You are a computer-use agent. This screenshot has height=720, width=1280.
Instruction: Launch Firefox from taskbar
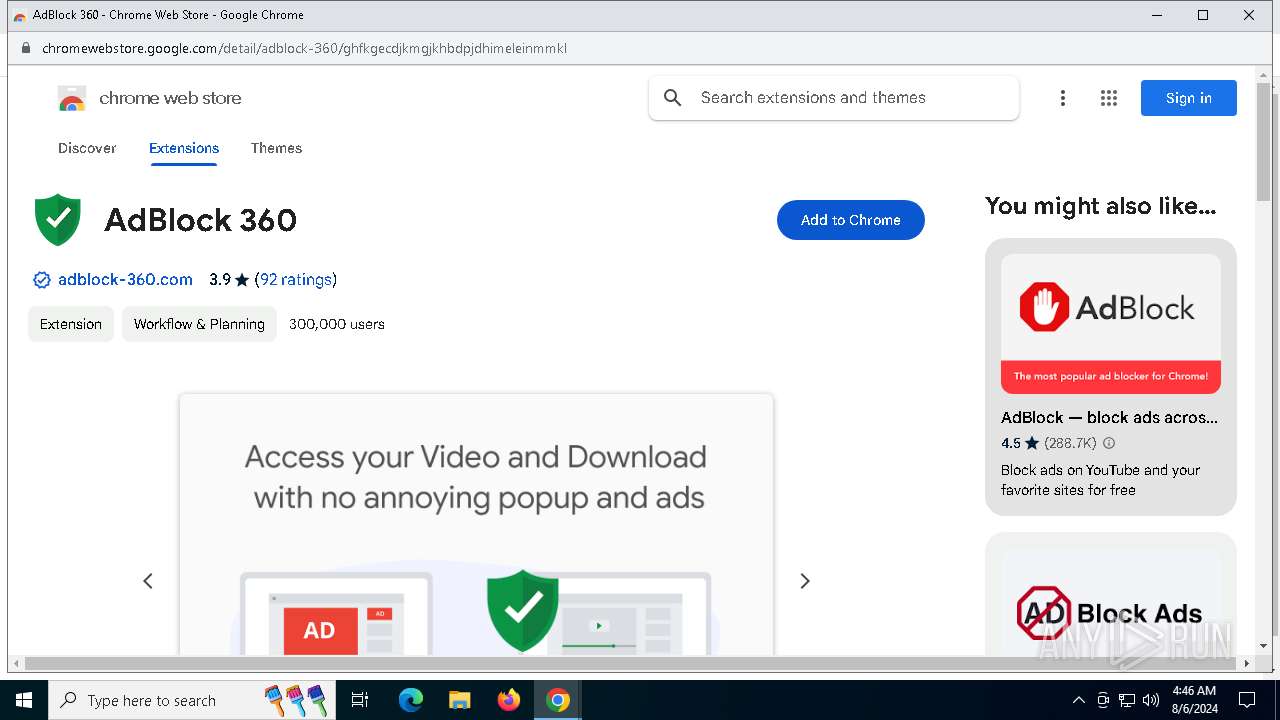tap(509, 700)
